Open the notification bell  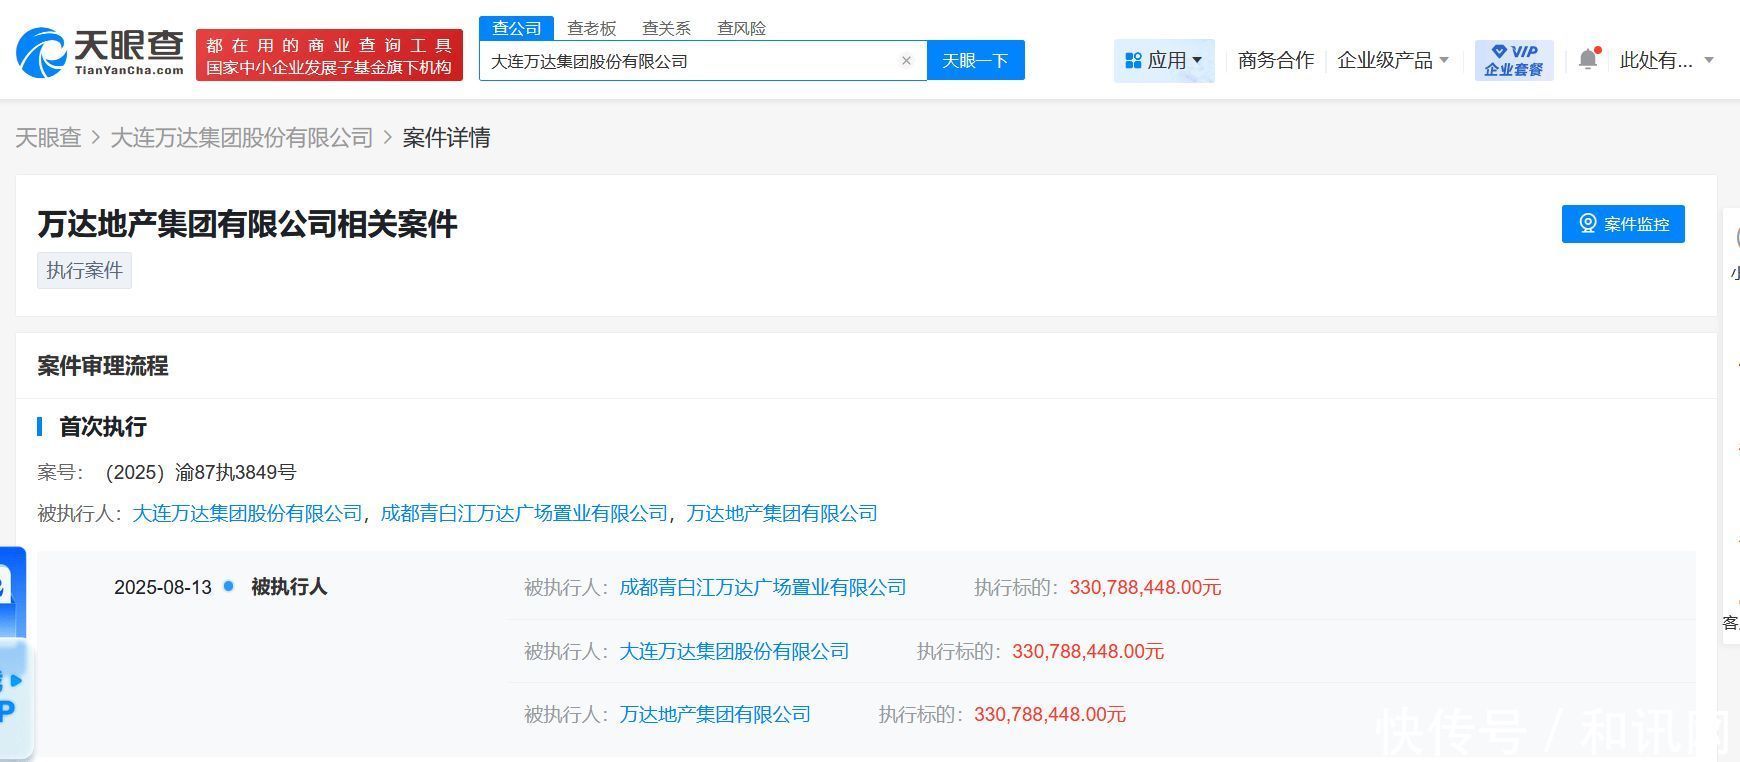pyautogui.click(x=1588, y=60)
